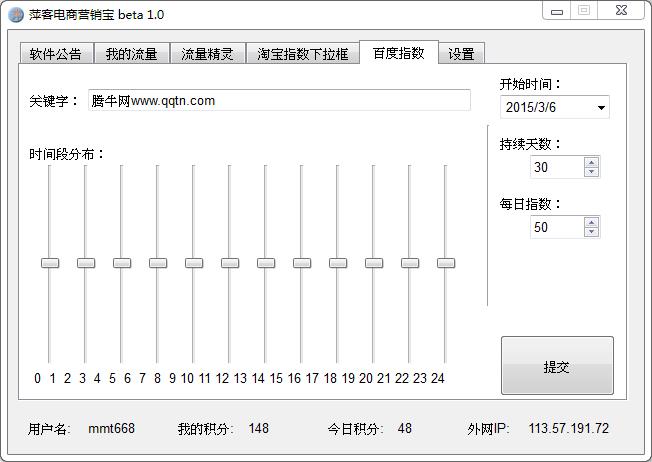The image size is (652, 462).
Task: Increase 每日指数 with up arrow
Action: pos(591,222)
